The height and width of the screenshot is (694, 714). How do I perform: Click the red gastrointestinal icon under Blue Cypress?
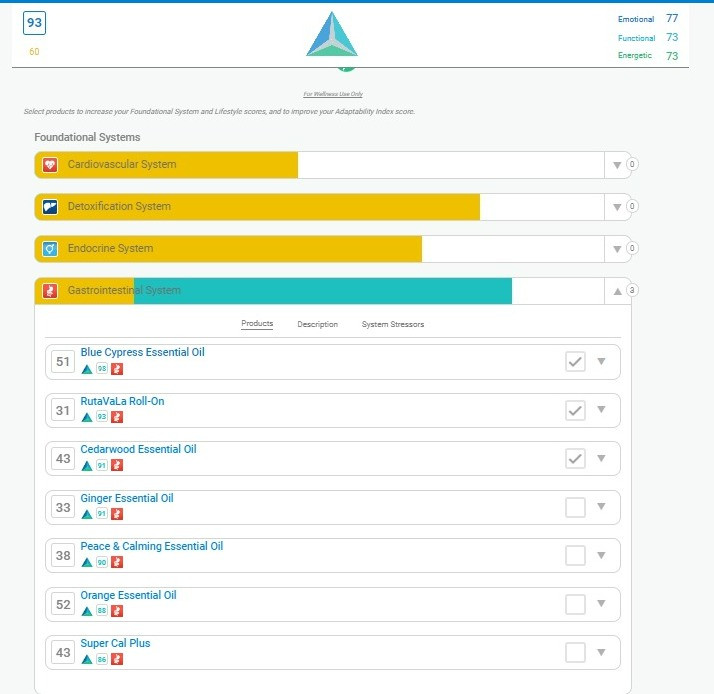click(117, 369)
